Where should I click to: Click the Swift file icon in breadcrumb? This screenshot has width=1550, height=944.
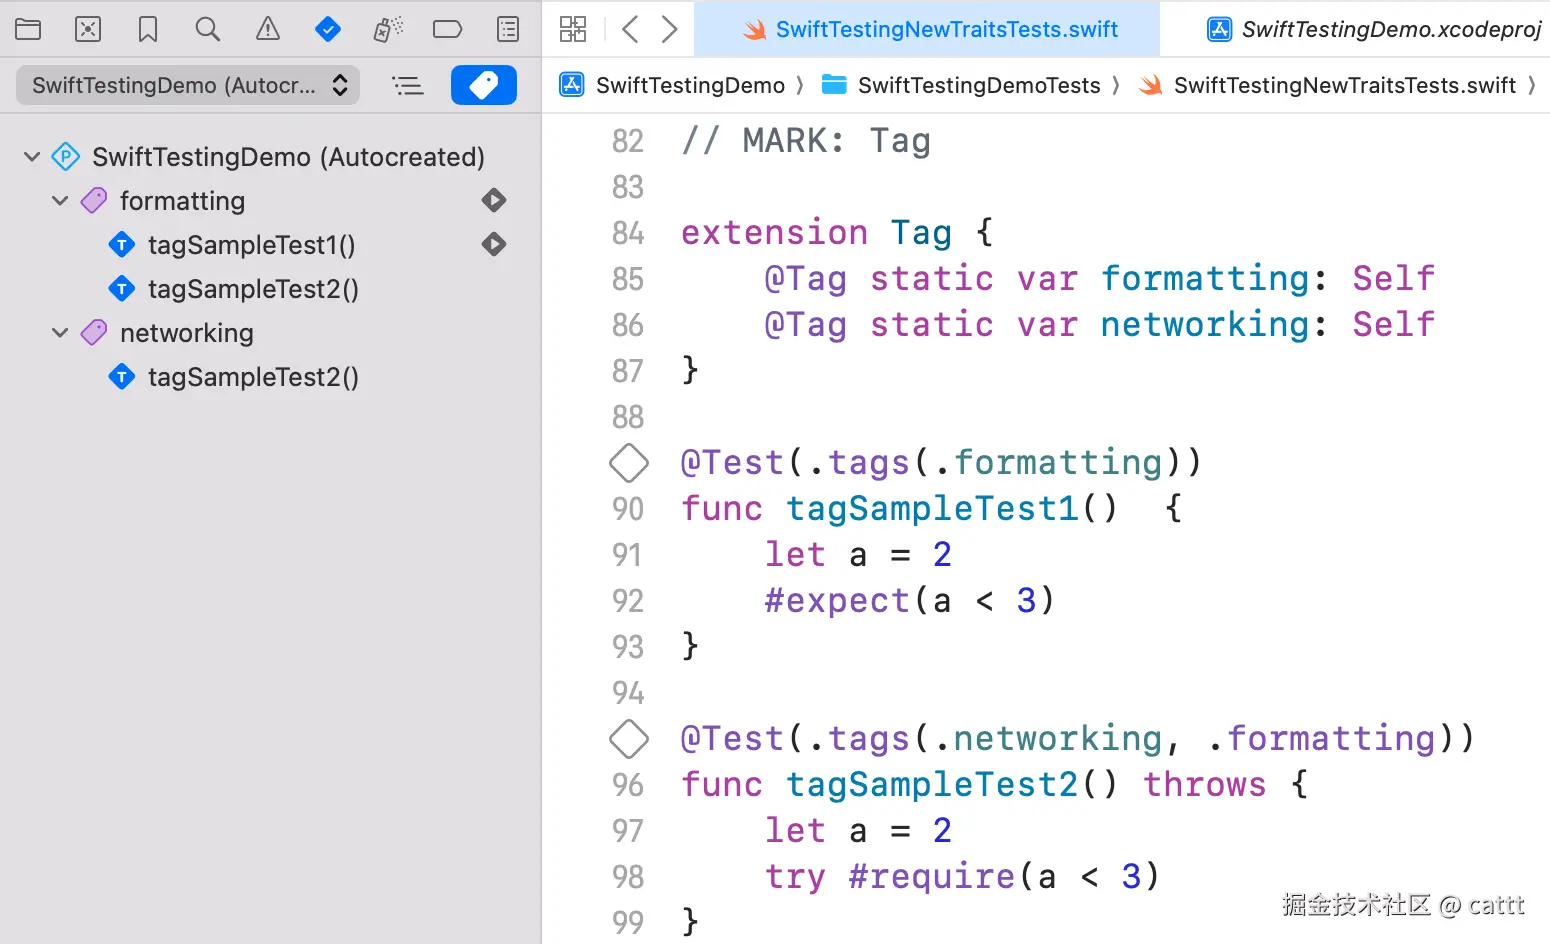(x=1151, y=85)
